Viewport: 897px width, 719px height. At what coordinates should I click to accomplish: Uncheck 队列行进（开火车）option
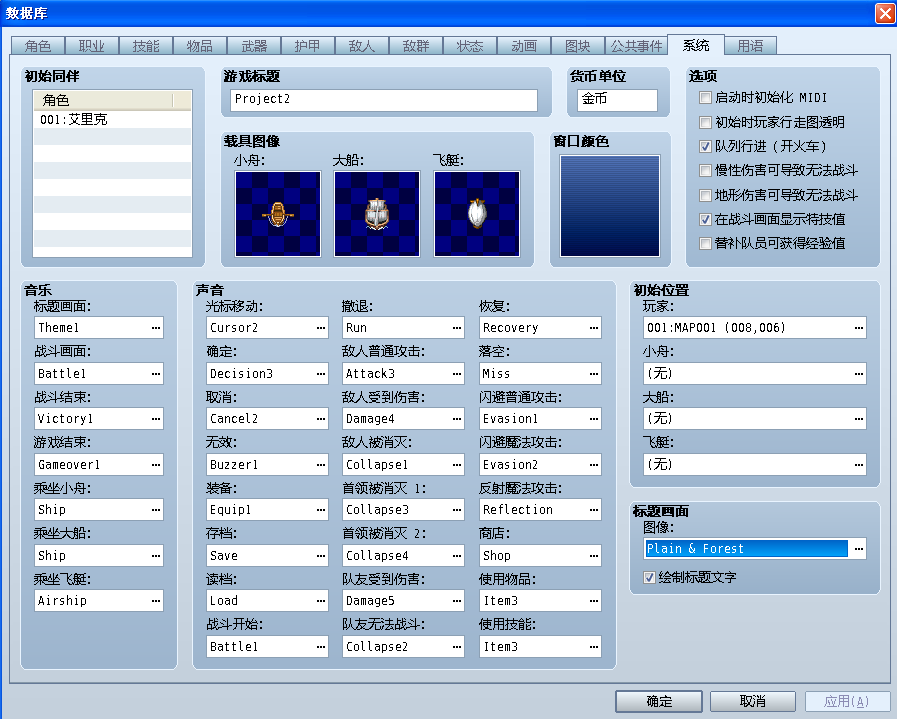pyautogui.click(x=705, y=146)
